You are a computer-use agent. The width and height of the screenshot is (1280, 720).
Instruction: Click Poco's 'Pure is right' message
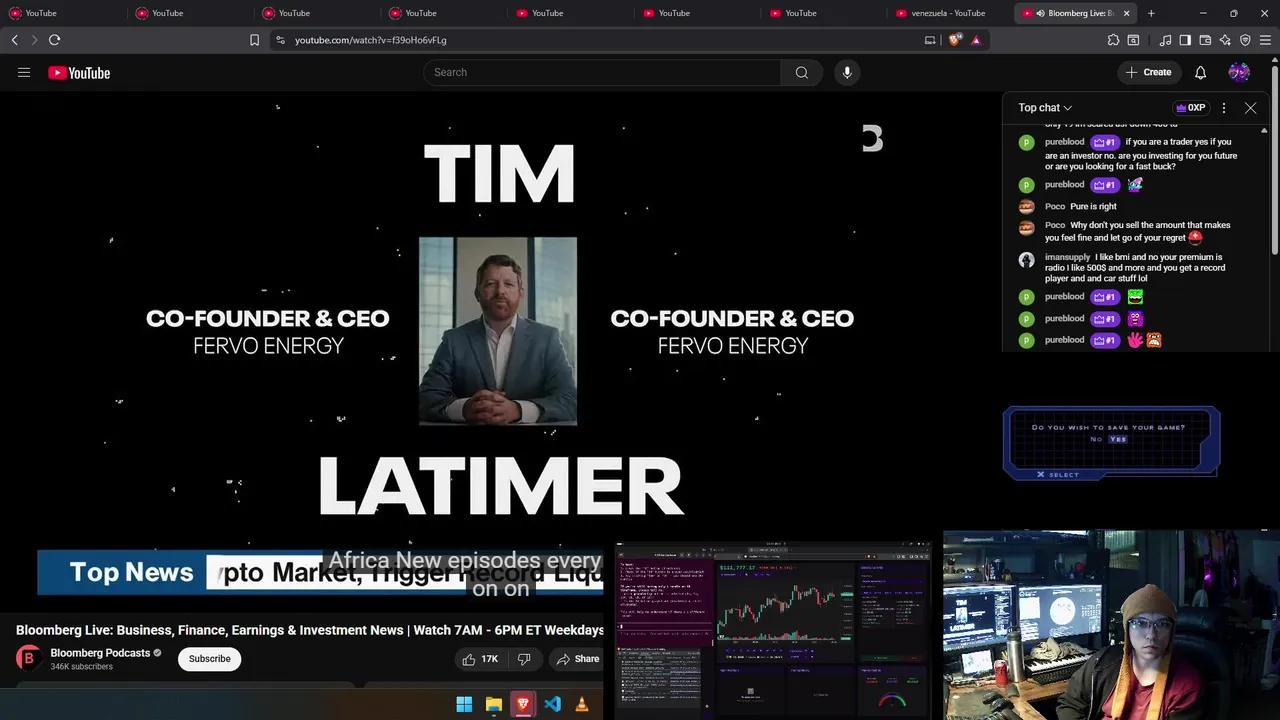[1093, 206]
